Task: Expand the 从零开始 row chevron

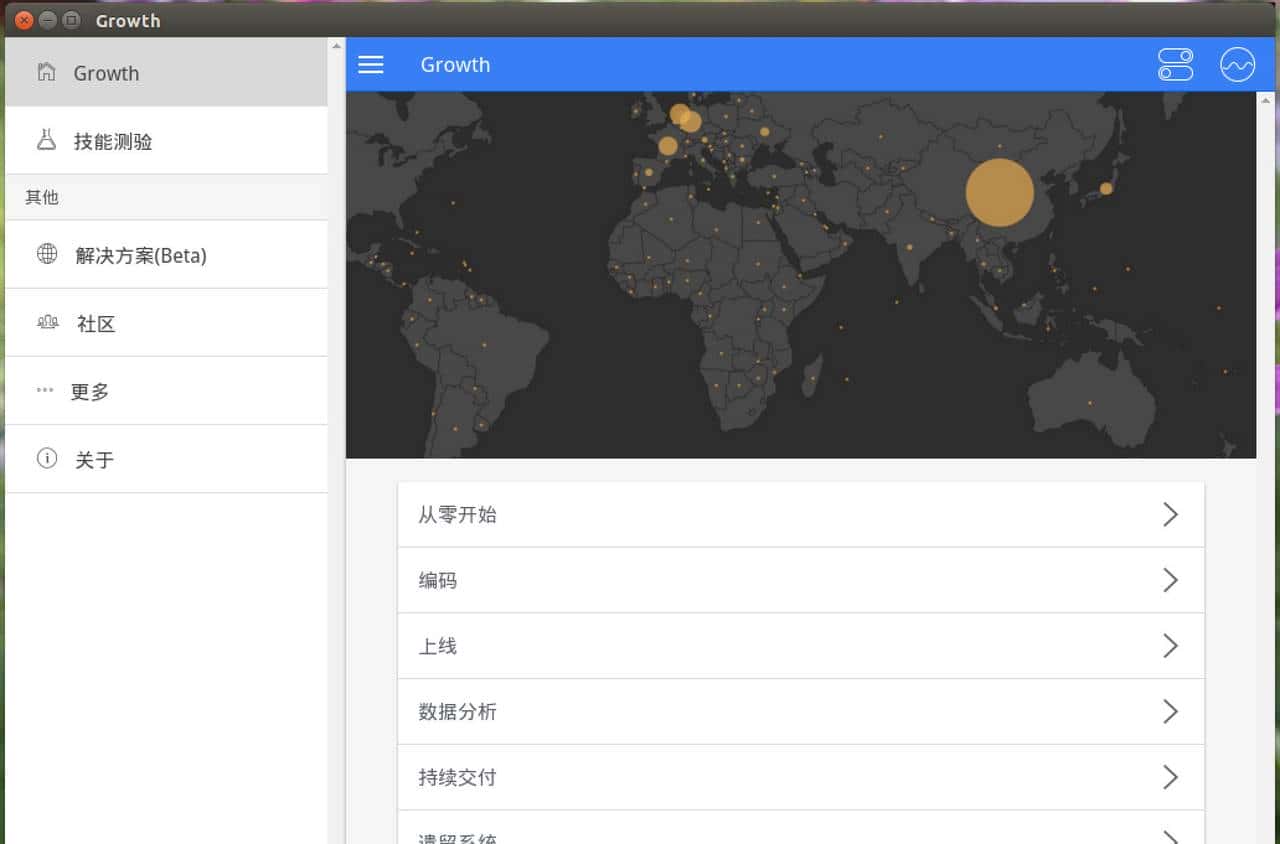Action: point(1170,515)
